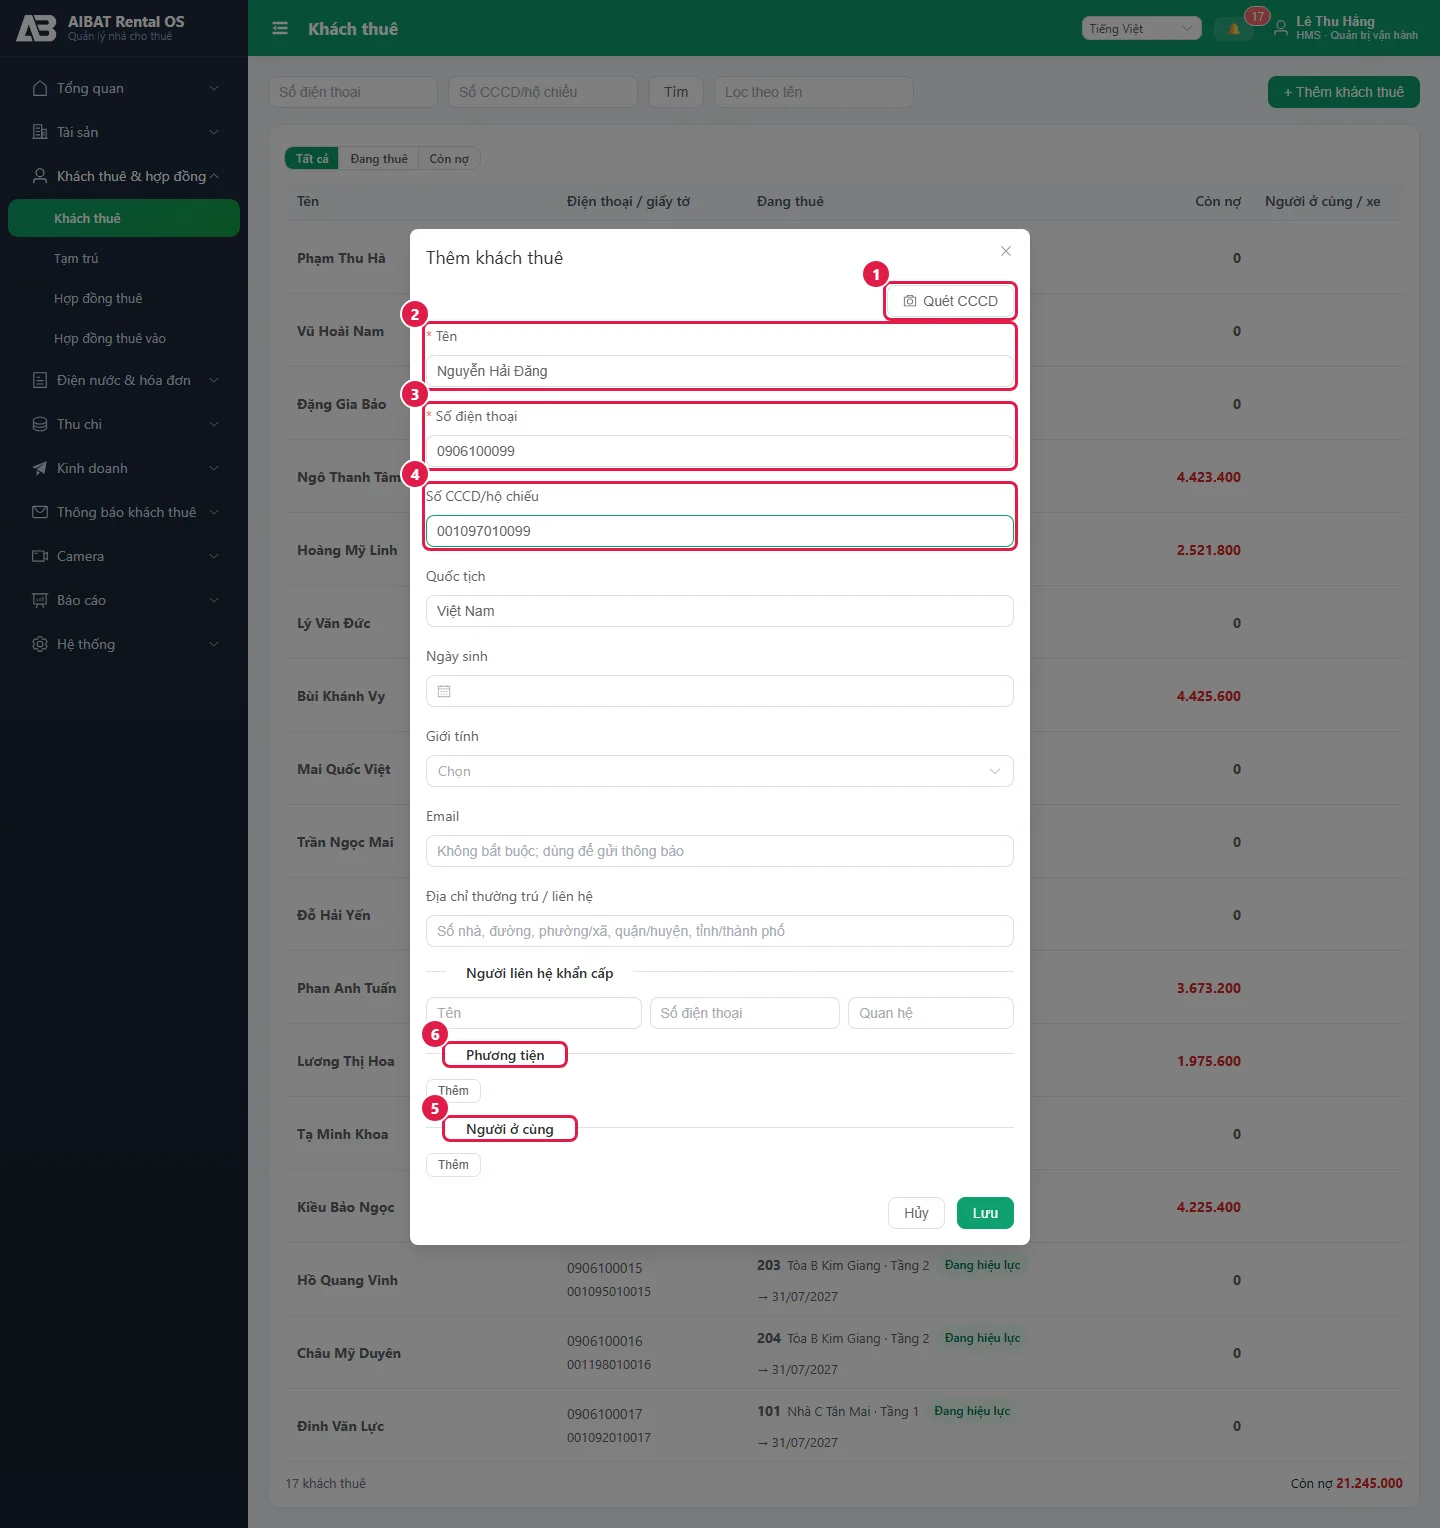Switch to the Còn nợ tab
This screenshot has height=1528, width=1440.
point(449,159)
